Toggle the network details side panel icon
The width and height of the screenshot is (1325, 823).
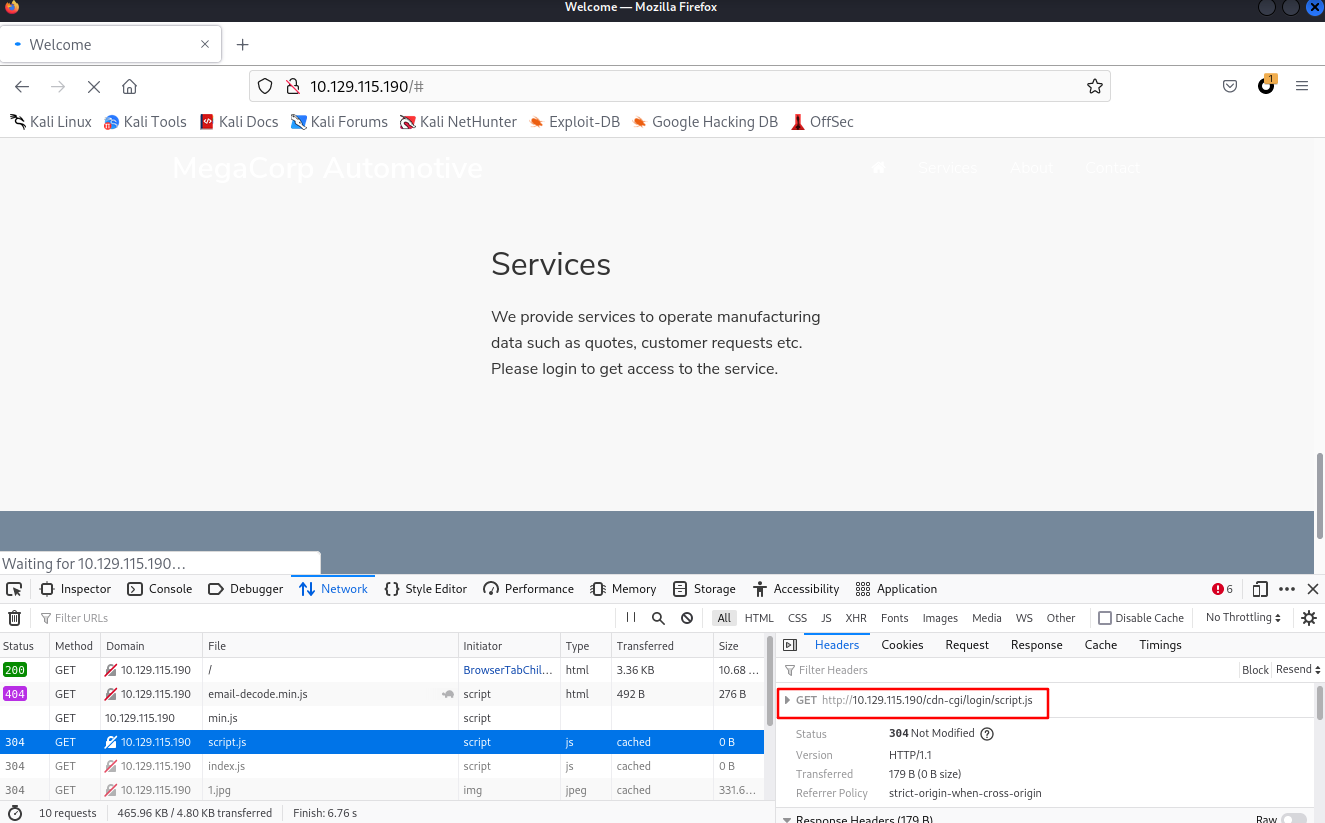[x=790, y=645]
